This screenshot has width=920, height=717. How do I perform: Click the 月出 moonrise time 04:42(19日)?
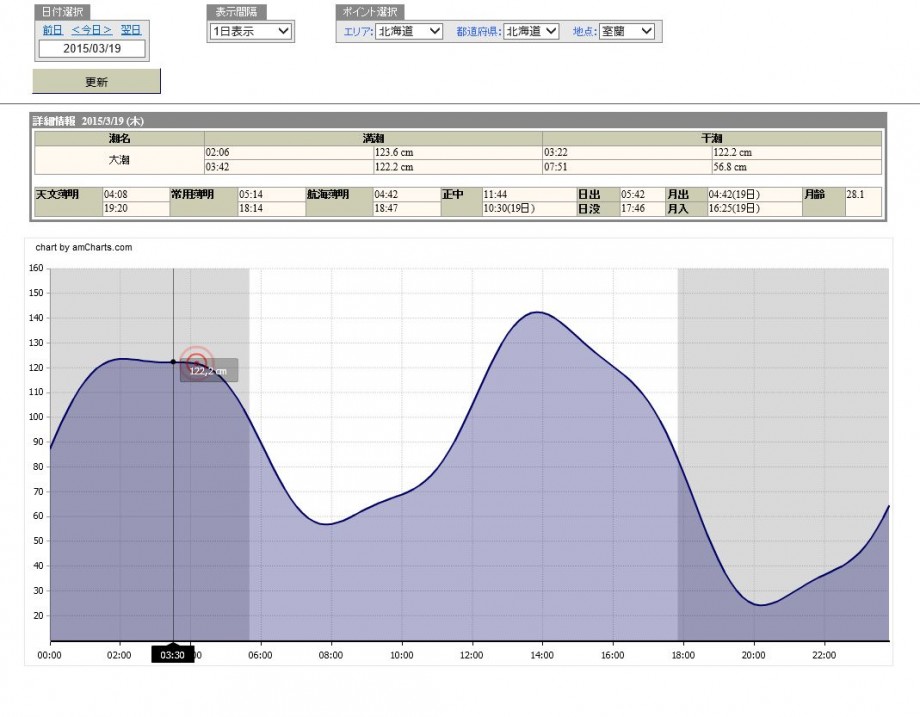coord(734,194)
